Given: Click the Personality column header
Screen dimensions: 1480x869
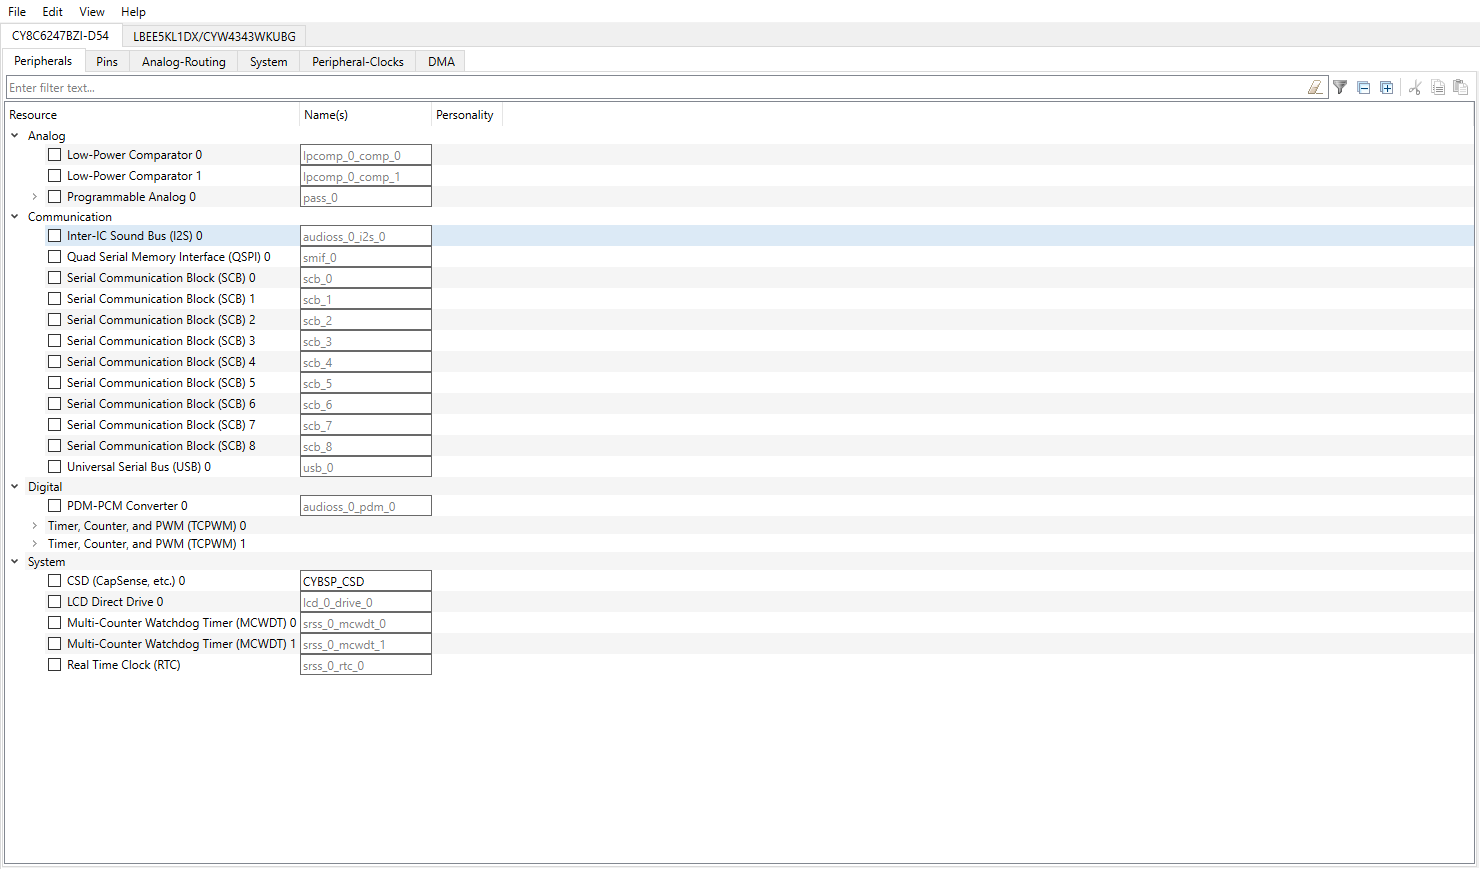Looking at the screenshot, I should click(466, 115).
